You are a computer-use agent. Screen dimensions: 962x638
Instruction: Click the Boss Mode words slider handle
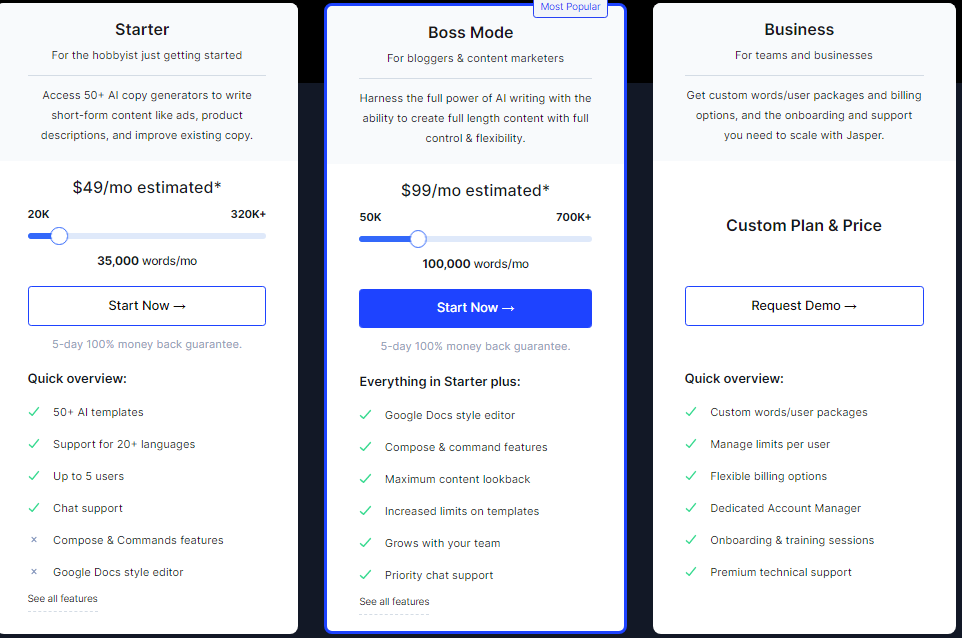(x=418, y=239)
